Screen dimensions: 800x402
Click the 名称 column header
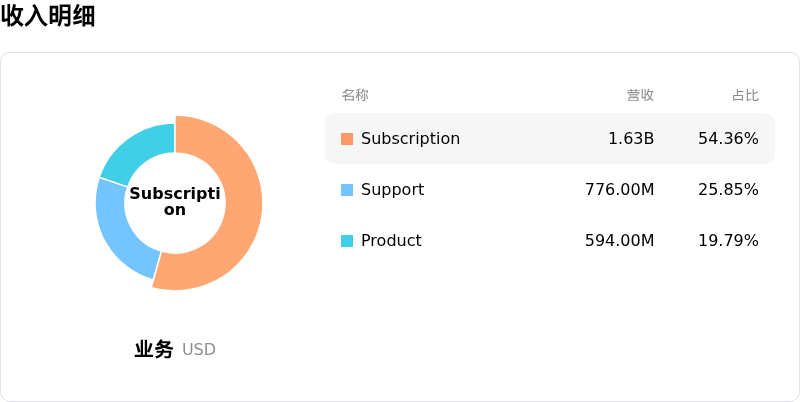click(355, 95)
